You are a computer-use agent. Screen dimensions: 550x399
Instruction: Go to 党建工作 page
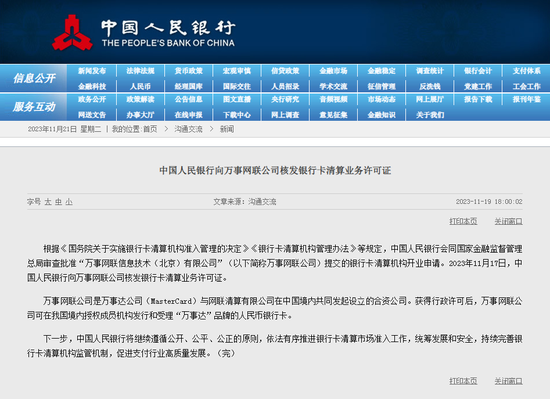point(478,86)
